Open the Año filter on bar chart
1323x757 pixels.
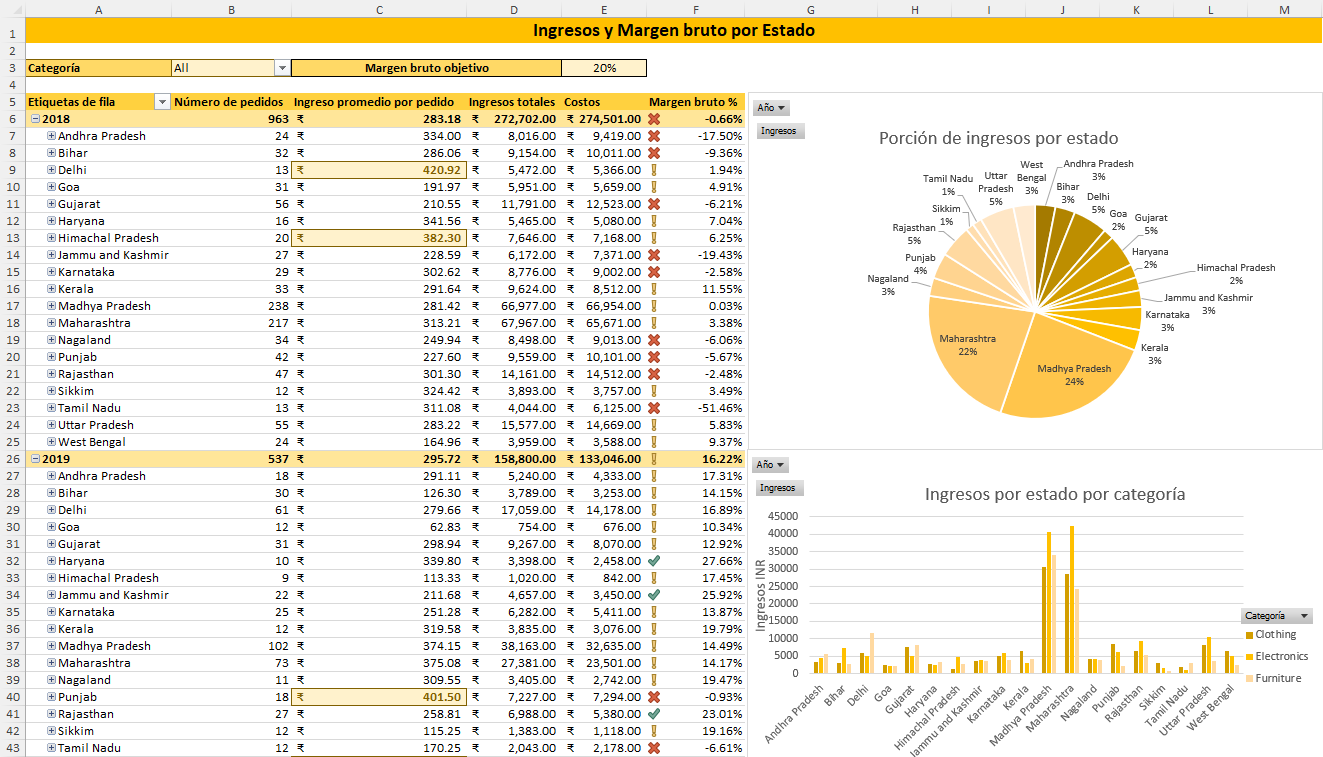[x=771, y=465]
